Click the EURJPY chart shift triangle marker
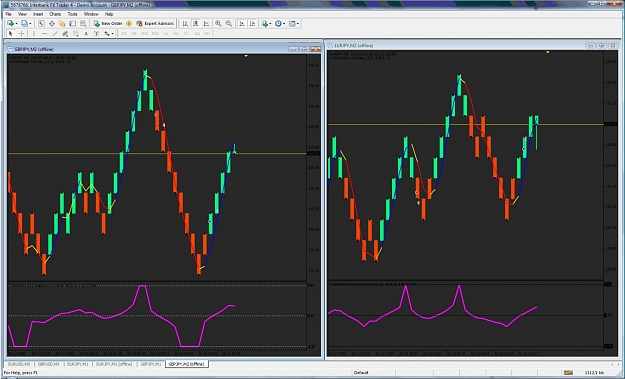 (548, 52)
